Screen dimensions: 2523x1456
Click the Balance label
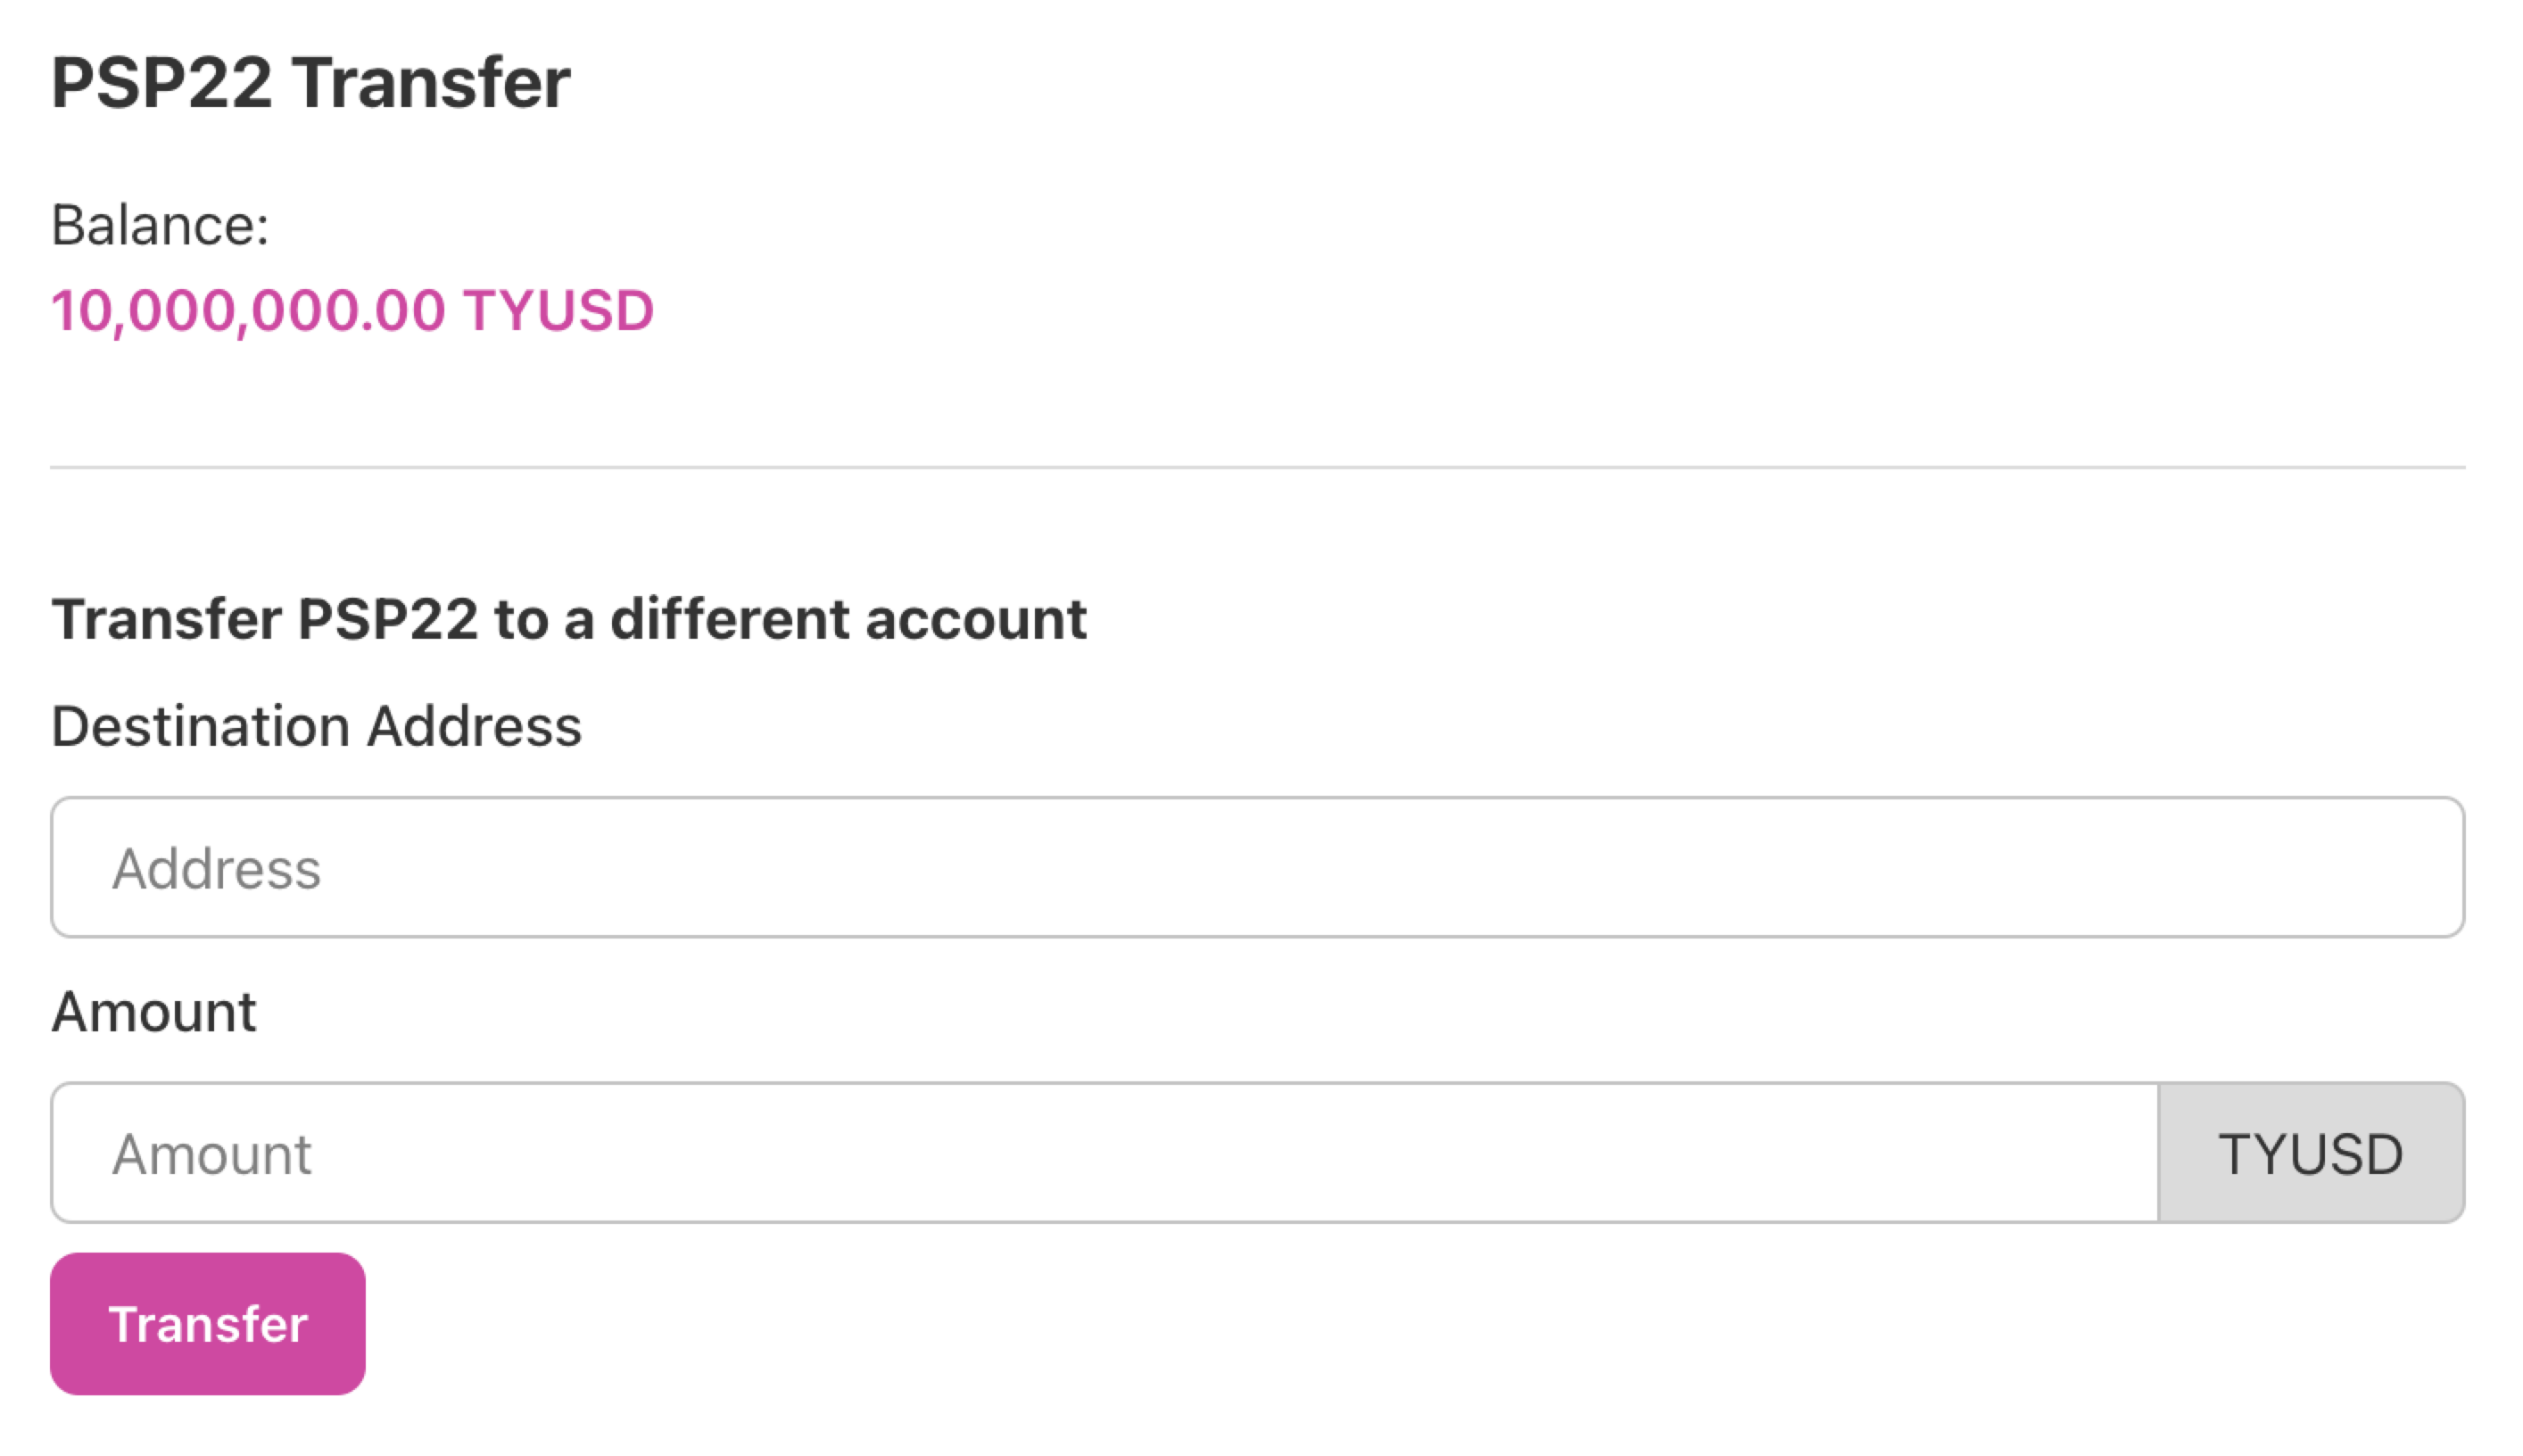(x=160, y=225)
